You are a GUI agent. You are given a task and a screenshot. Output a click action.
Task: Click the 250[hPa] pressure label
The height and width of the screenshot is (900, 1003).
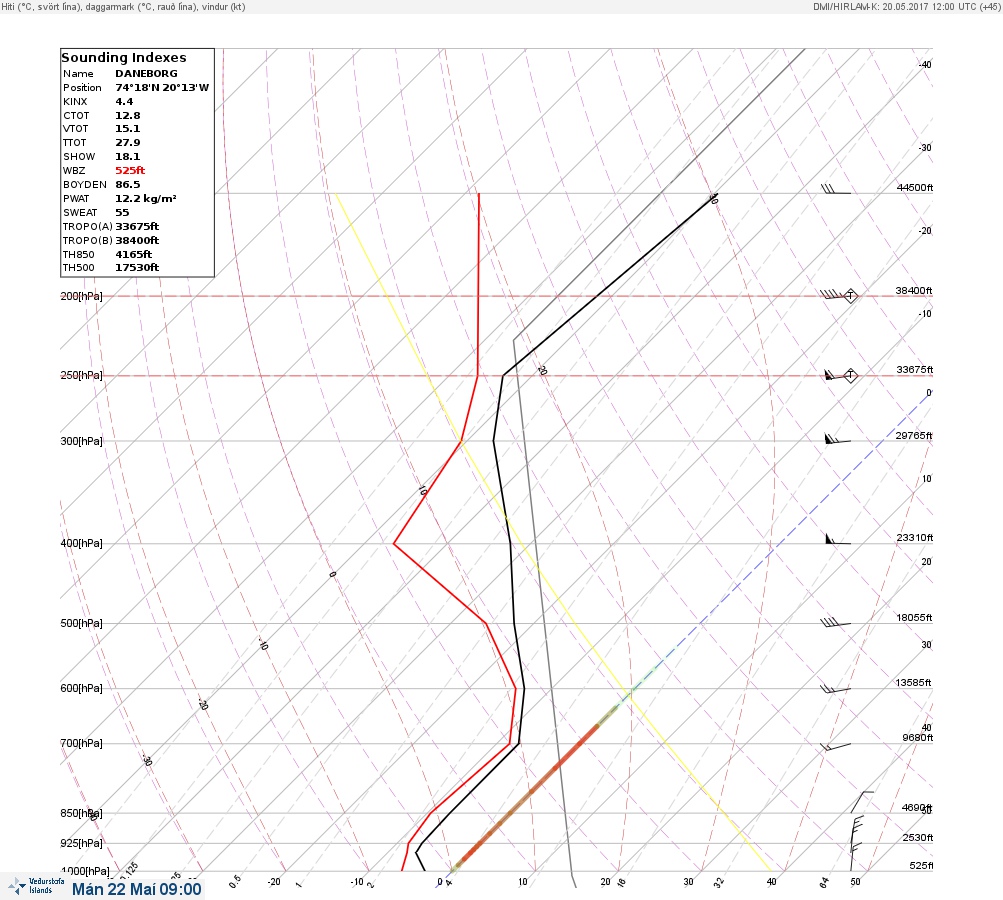pyautogui.click(x=81, y=375)
